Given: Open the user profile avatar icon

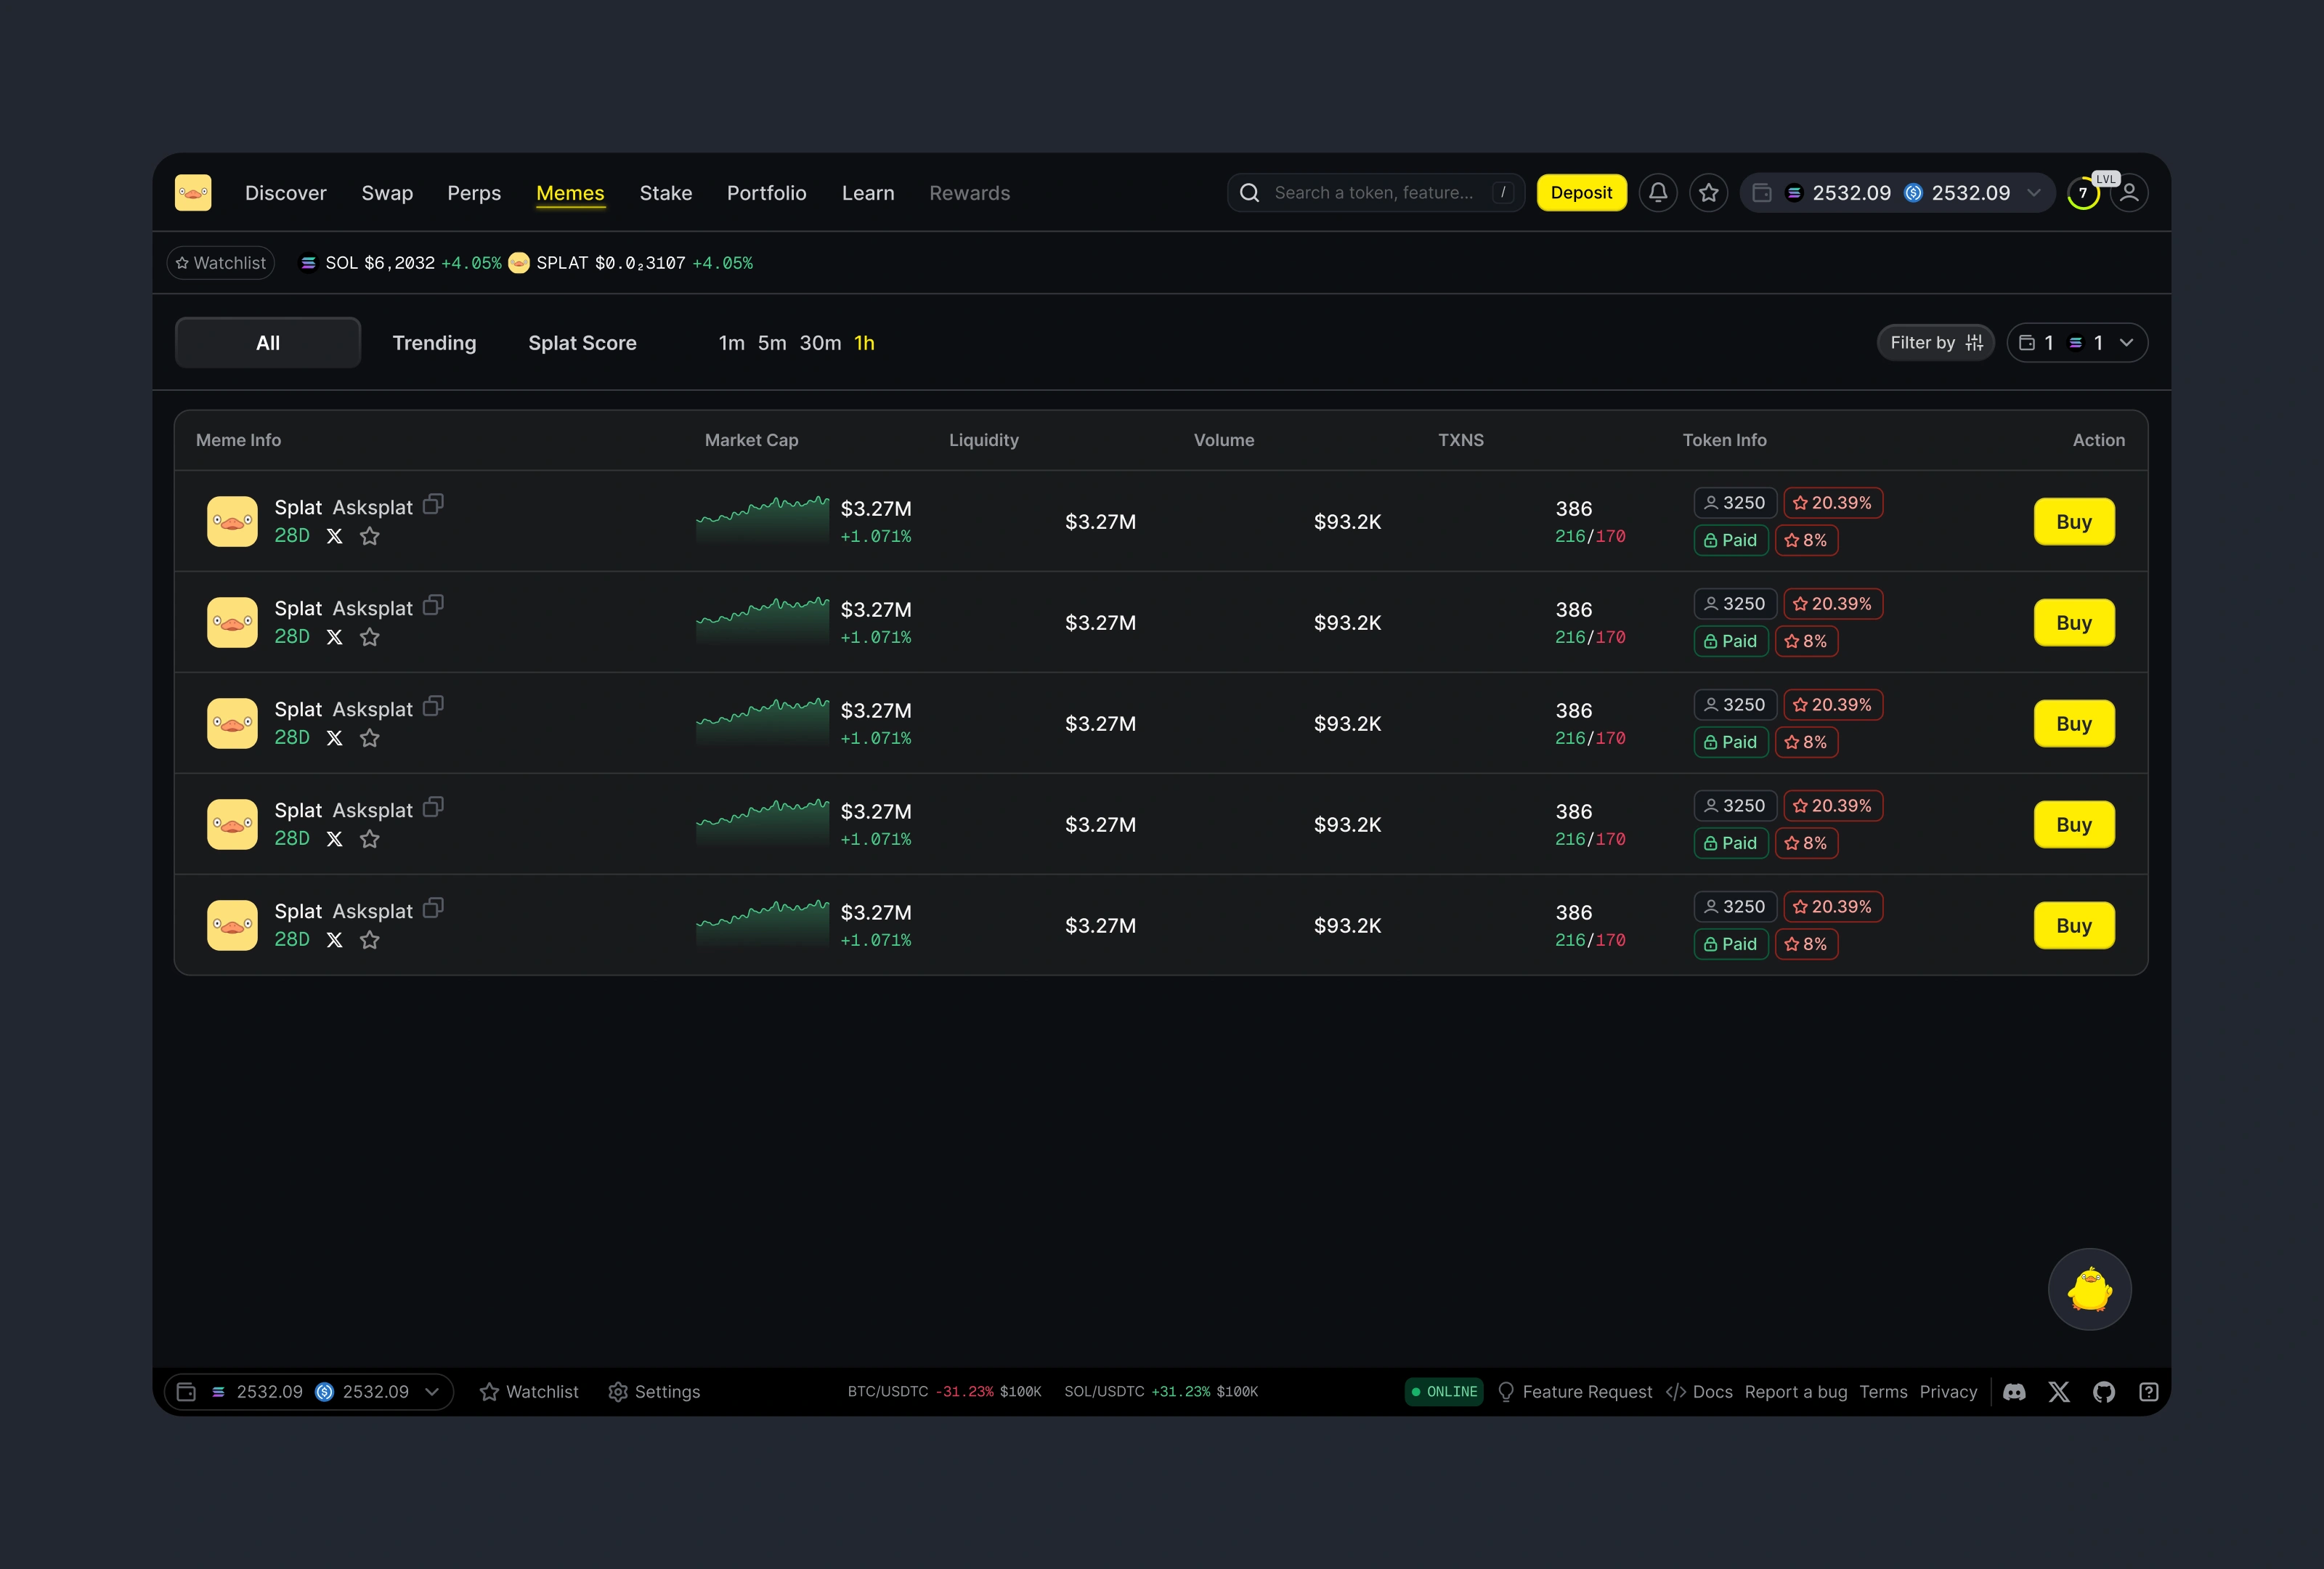Looking at the screenshot, I should pyautogui.click(x=2129, y=193).
